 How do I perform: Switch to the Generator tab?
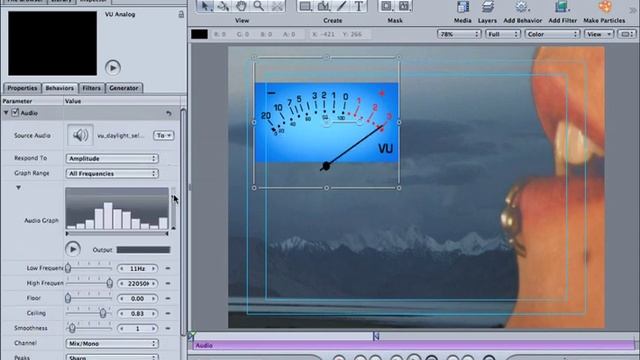click(124, 88)
